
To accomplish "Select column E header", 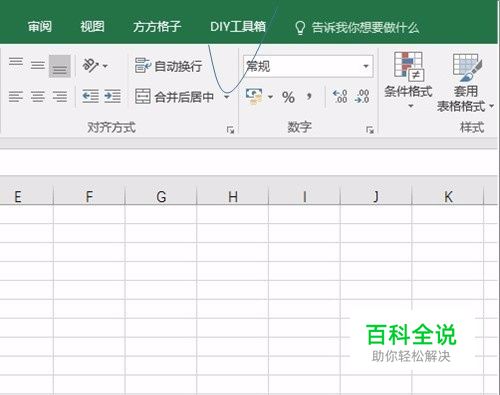I will [18, 197].
